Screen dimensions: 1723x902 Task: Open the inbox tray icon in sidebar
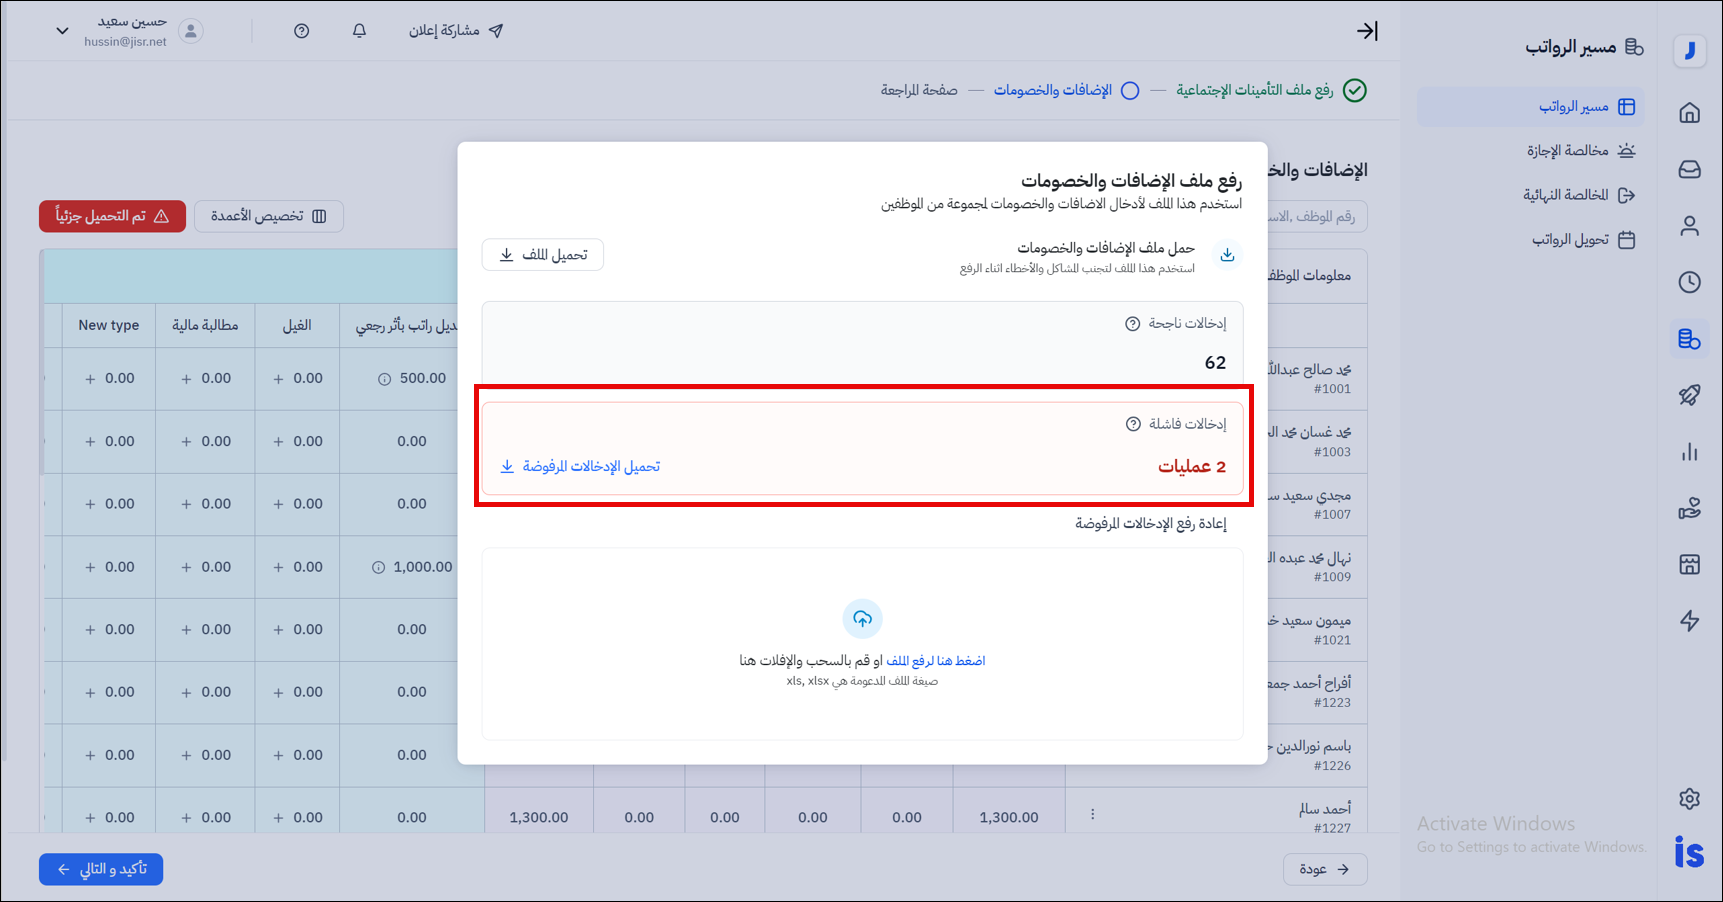tap(1689, 169)
